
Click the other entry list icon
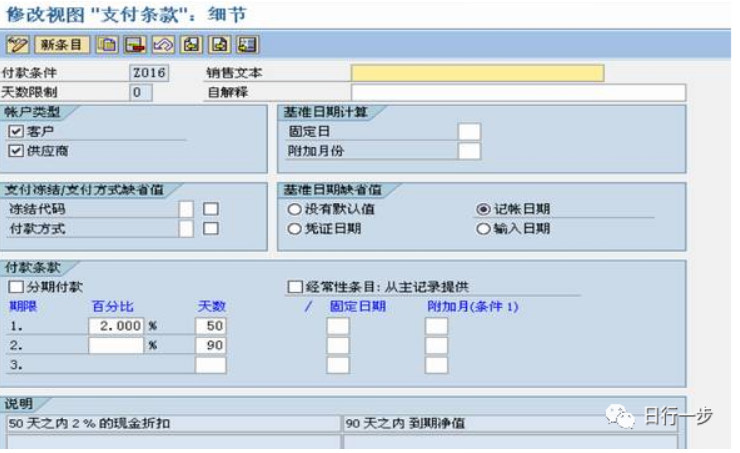(247, 45)
